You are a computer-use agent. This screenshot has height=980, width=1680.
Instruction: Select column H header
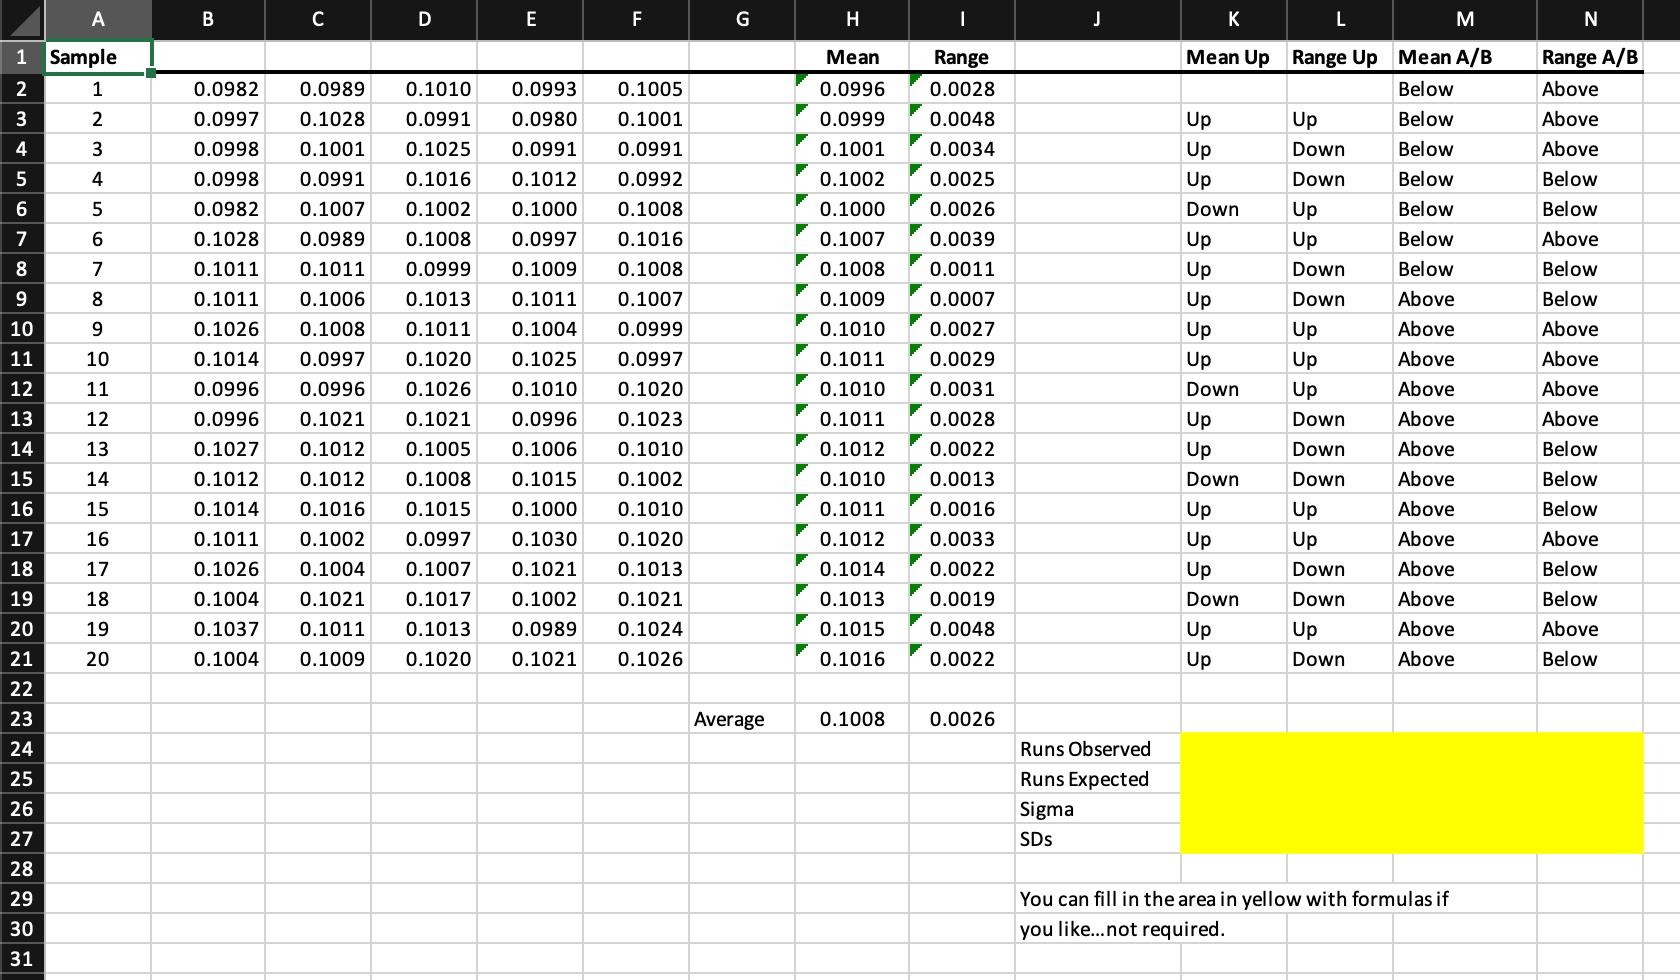[852, 19]
